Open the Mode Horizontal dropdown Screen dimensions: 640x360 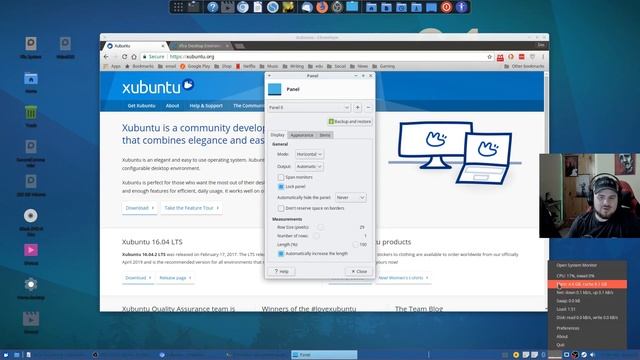tap(309, 154)
